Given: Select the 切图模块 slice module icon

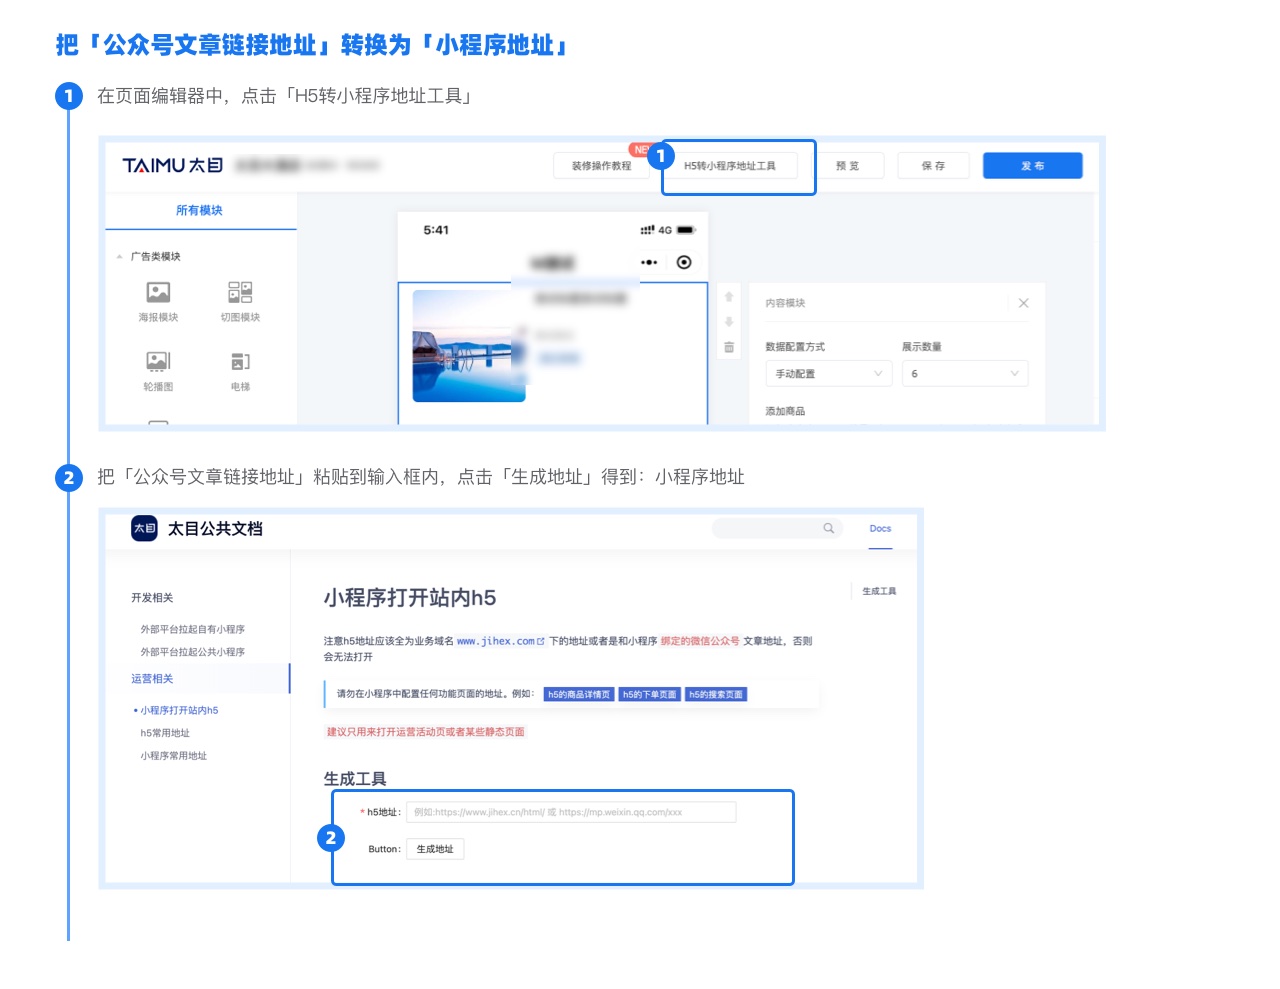Looking at the screenshot, I should tap(240, 292).
